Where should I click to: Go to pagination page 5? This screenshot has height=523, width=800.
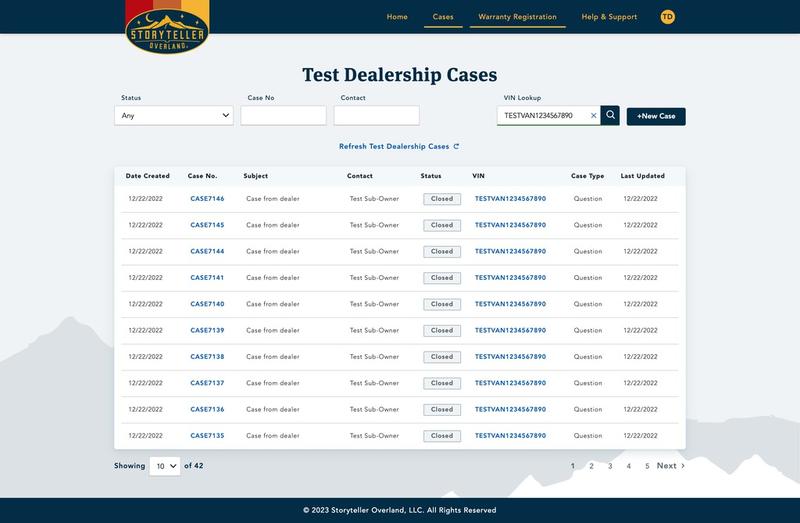[x=647, y=466]
